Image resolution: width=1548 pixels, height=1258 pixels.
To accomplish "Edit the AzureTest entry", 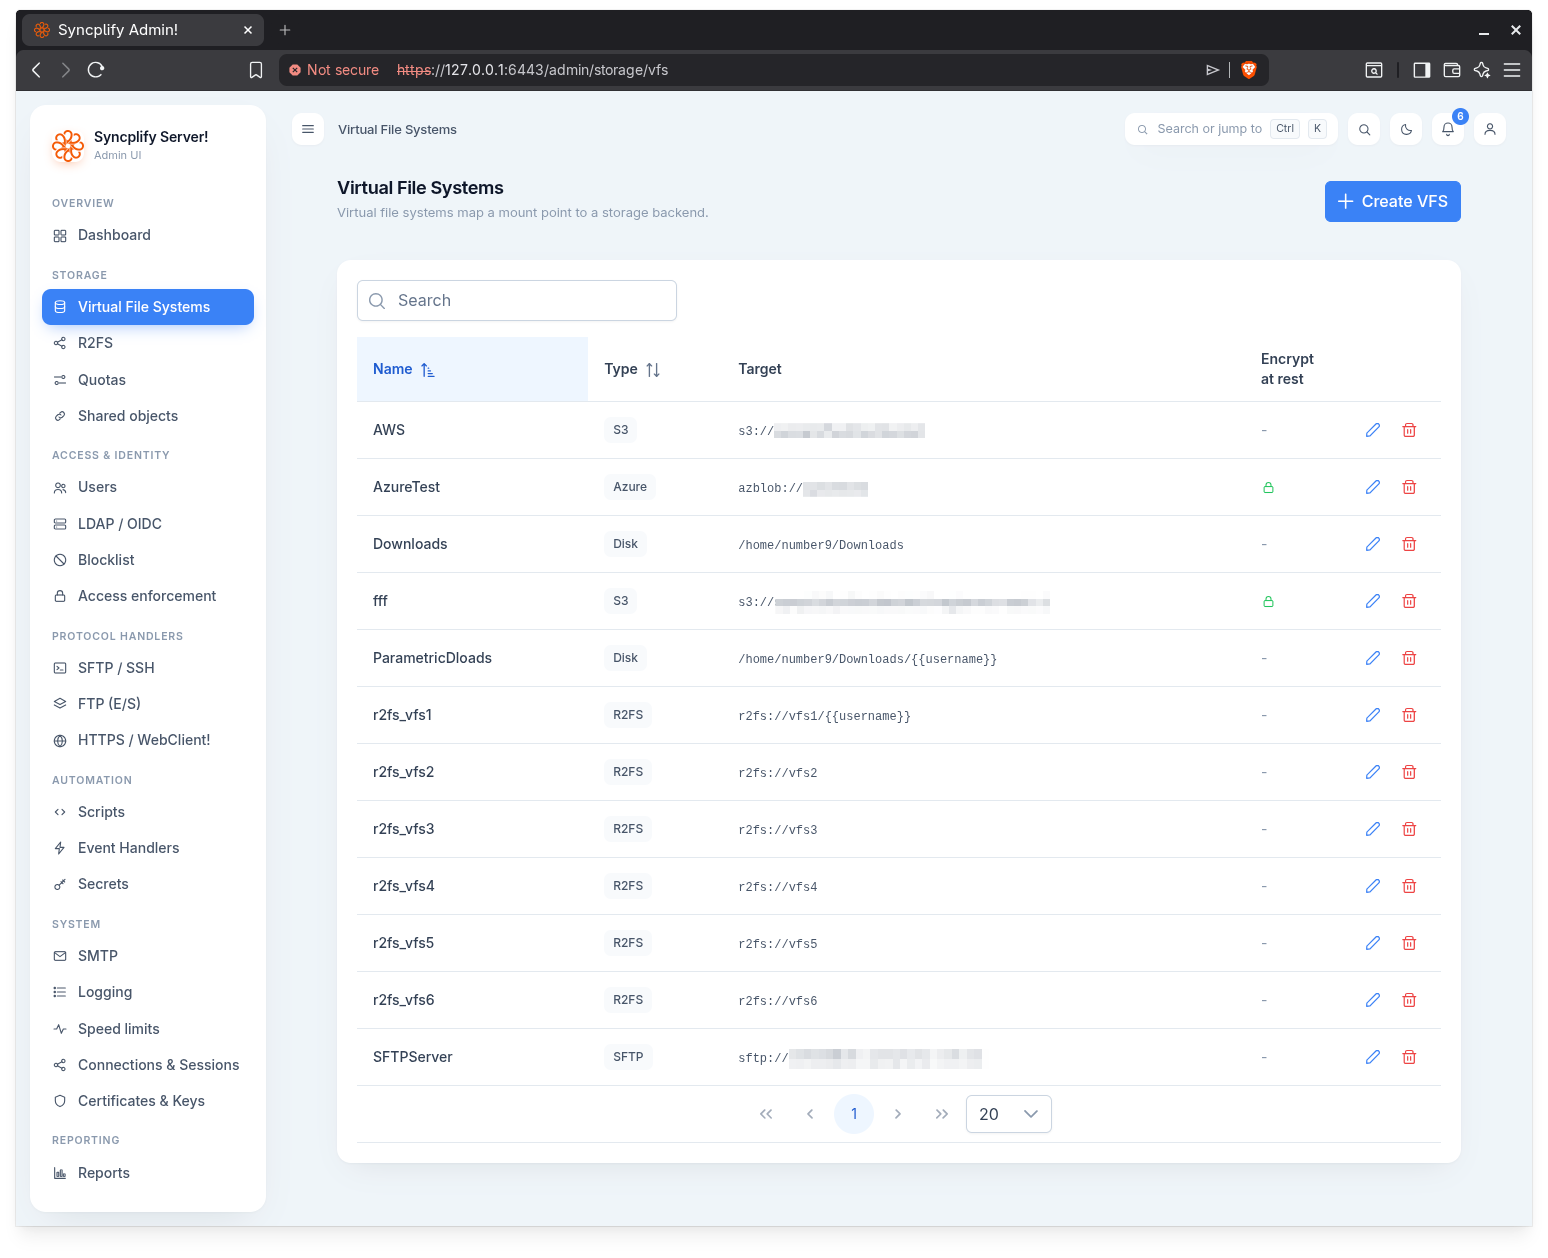I will [1373, 487].
